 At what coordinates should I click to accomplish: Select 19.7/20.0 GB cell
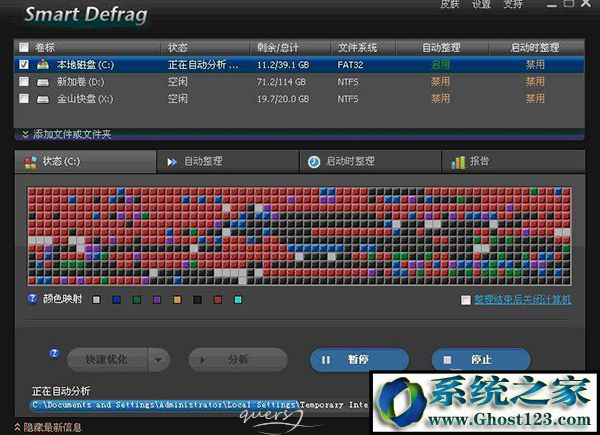[283, 99]
